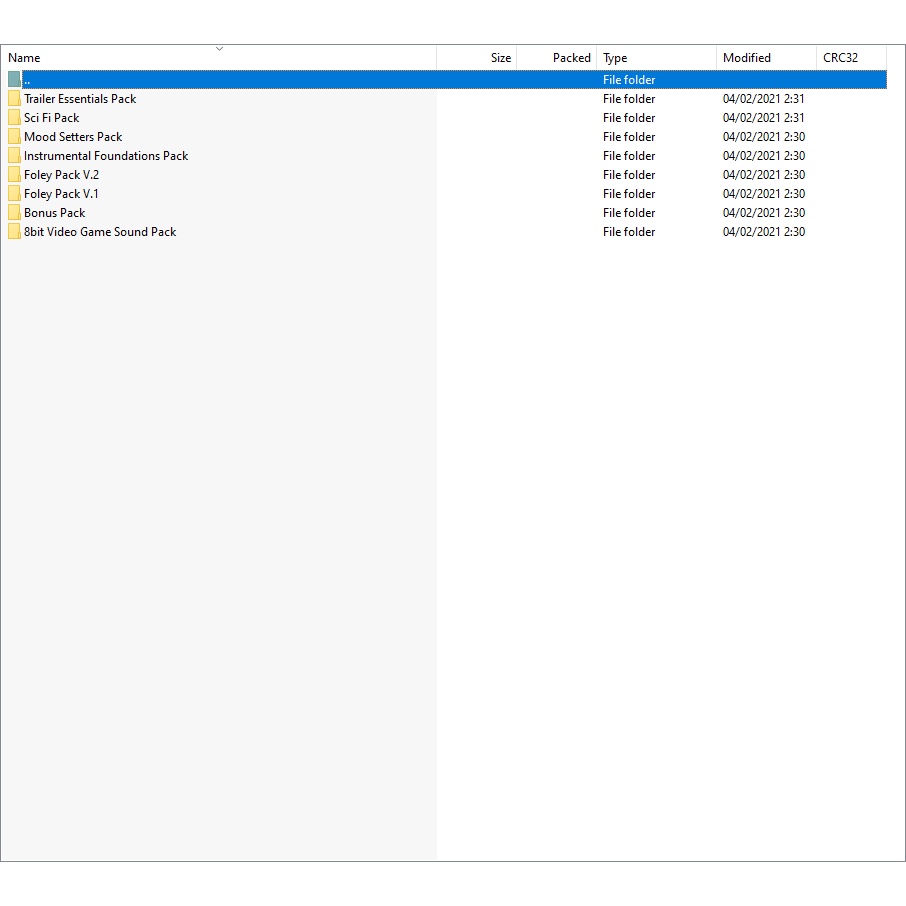Sort by the Modified column header
Viewport: 906px width, 906px height.
pyautogui.click(x=747, y=58)
